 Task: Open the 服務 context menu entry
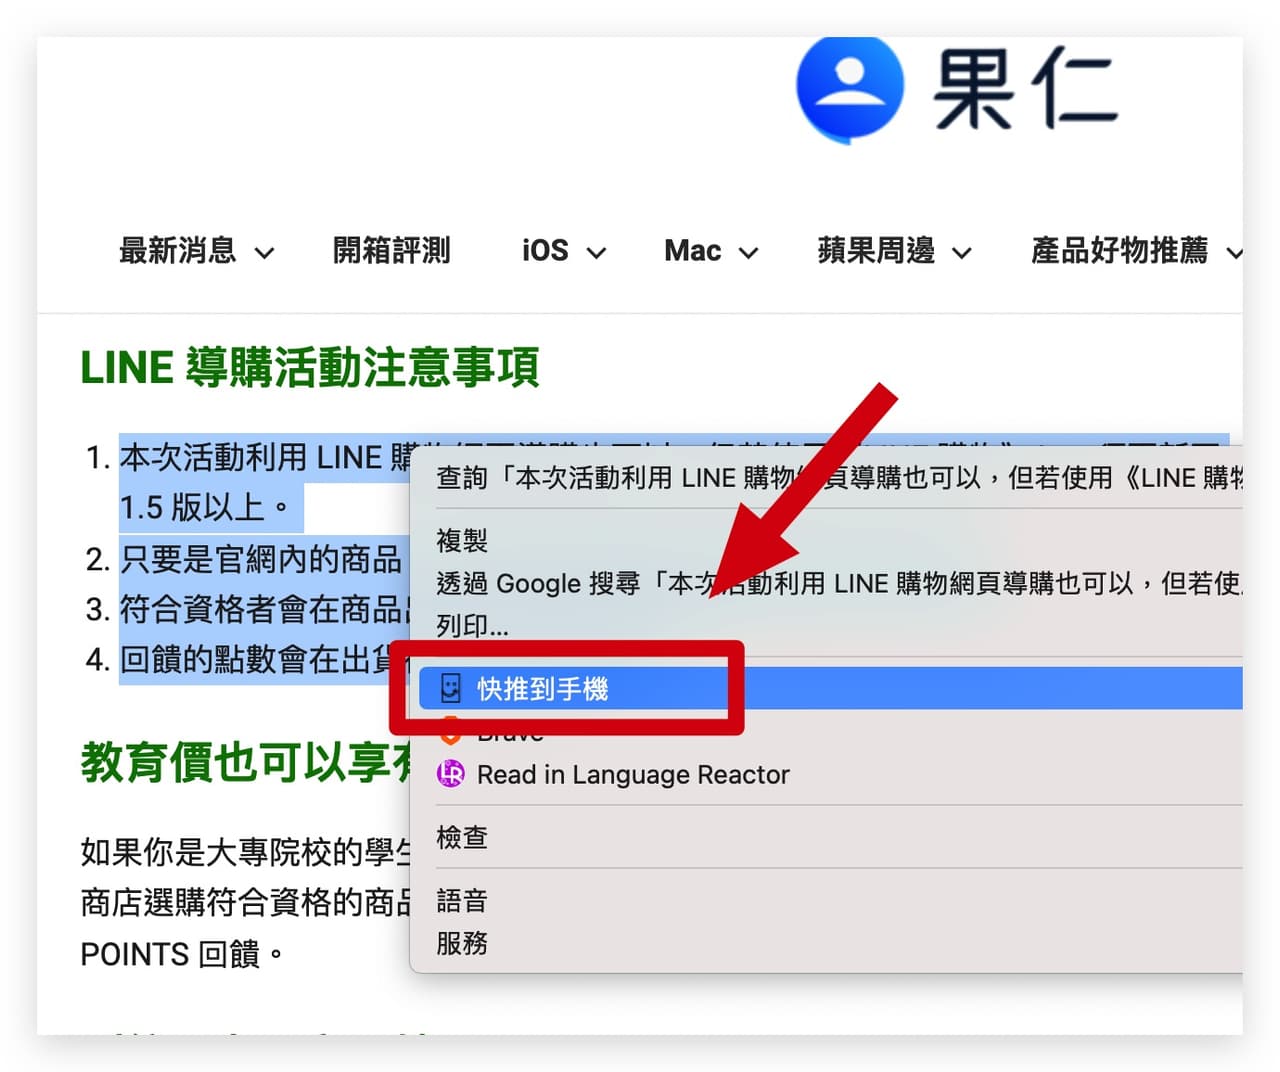pos(462,943)
